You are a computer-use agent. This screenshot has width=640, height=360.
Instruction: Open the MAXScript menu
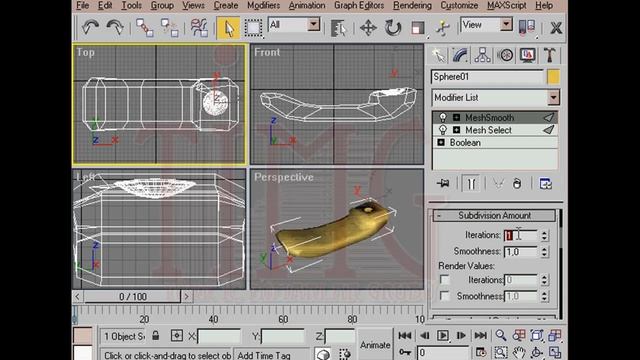pos(507,6)
